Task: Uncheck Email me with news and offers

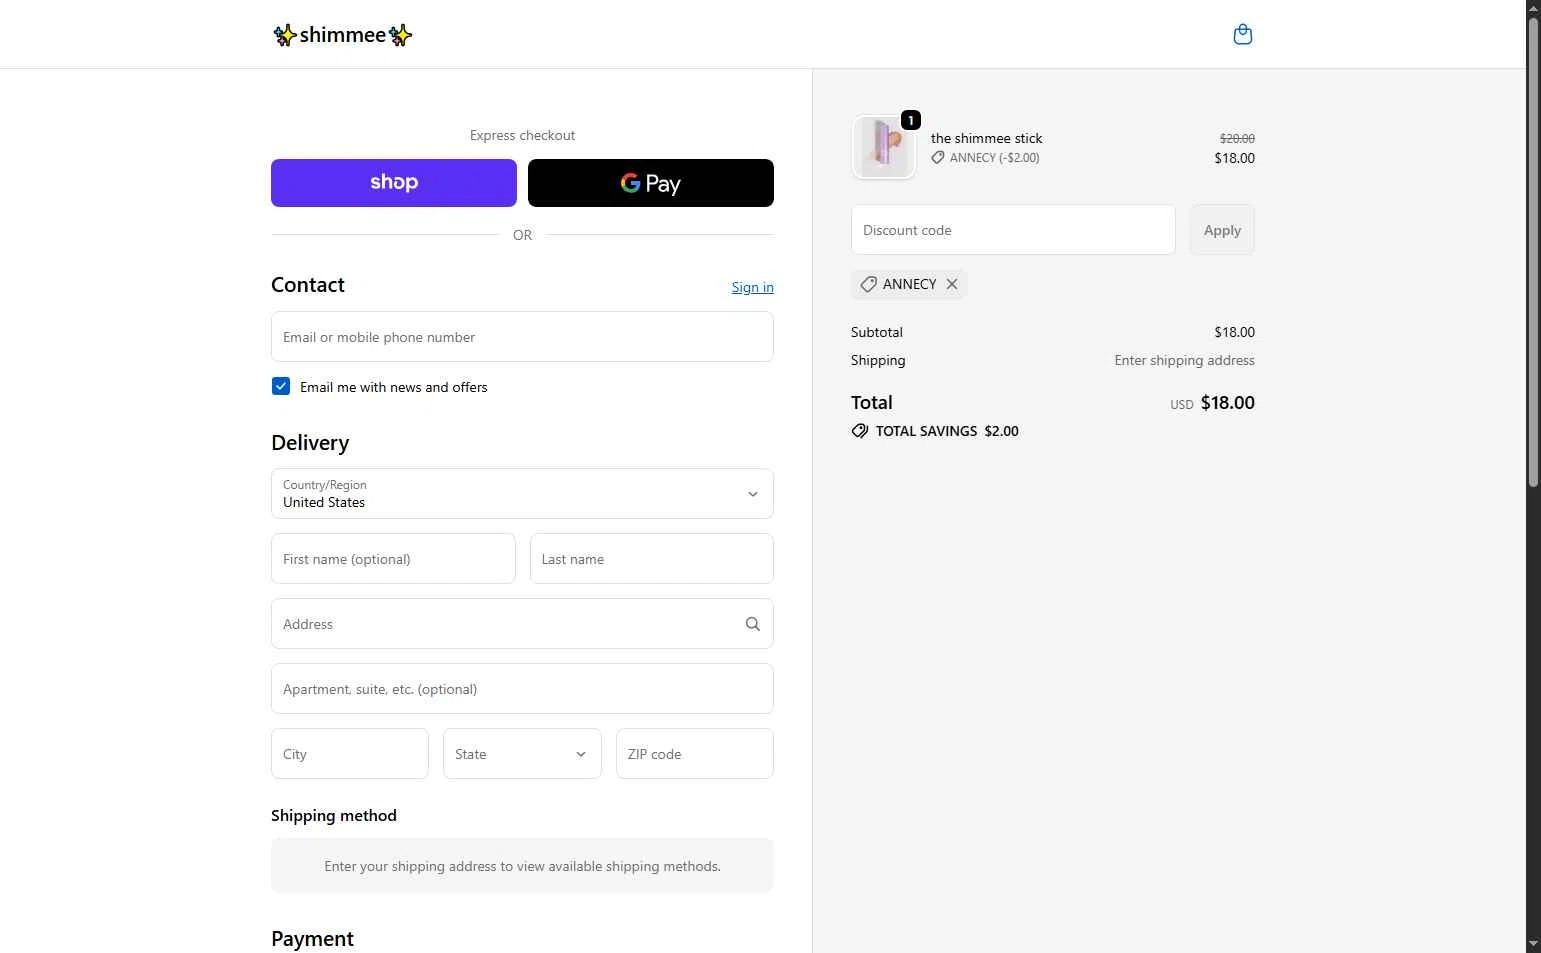Action: [281, 387]
